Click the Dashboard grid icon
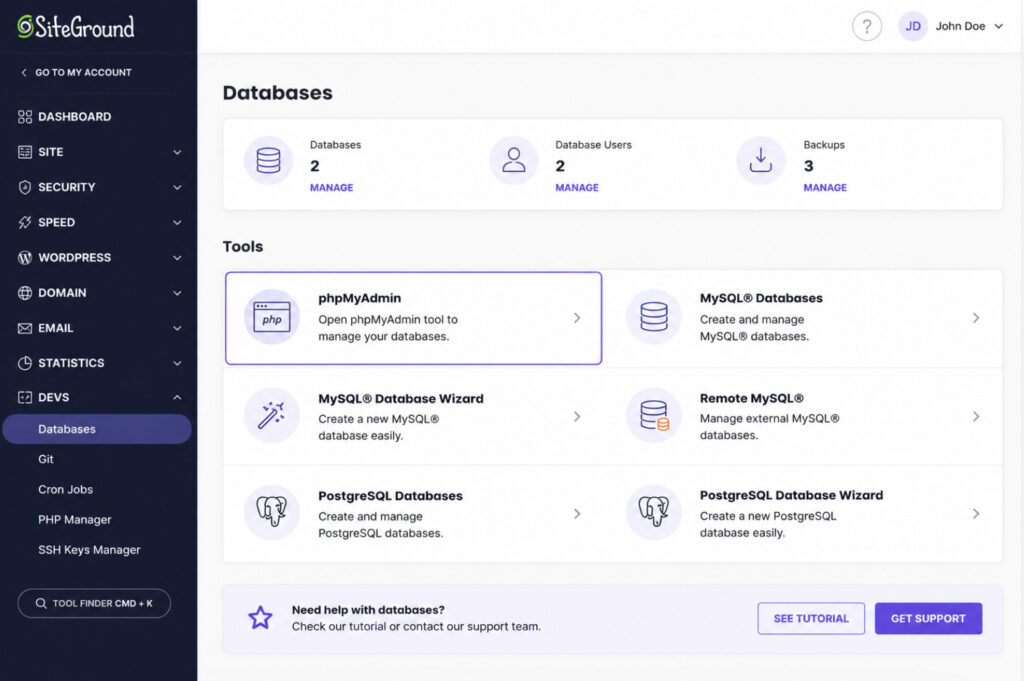This screenshot has width=1024, height=681. tap(25, 117)
